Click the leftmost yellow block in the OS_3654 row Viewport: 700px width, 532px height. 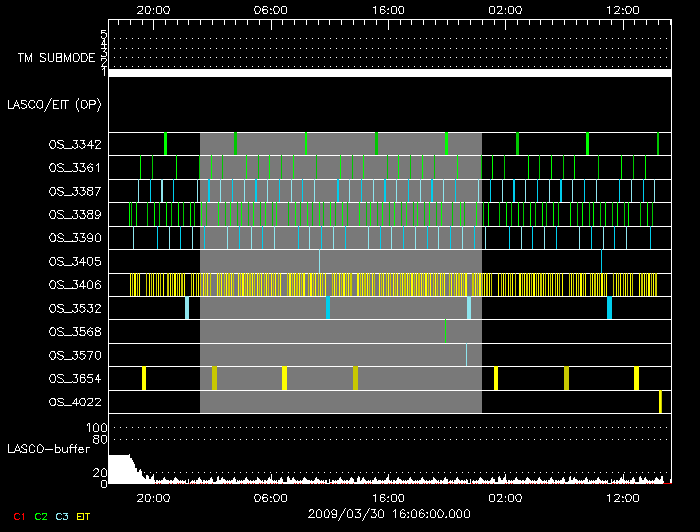coord(144,378)
